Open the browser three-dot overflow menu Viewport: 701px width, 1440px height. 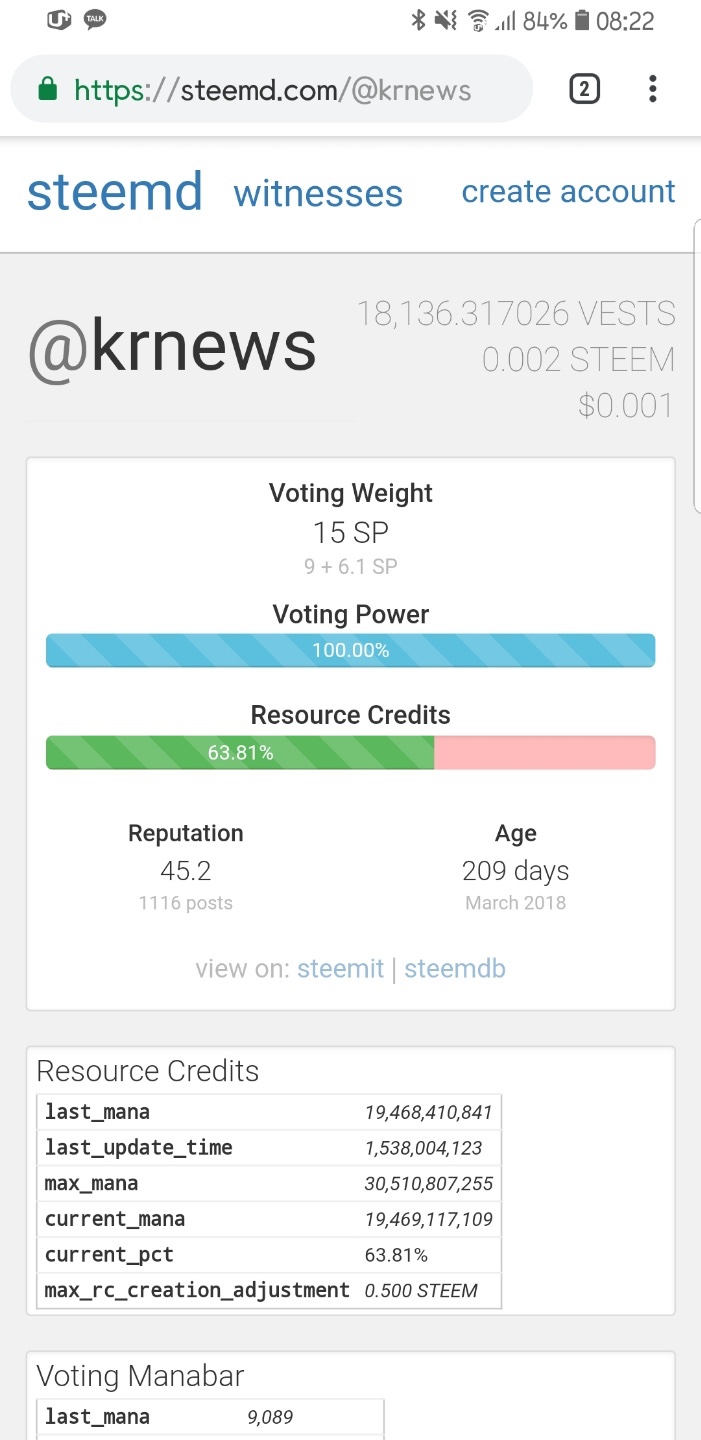click(x=652, y=90)
